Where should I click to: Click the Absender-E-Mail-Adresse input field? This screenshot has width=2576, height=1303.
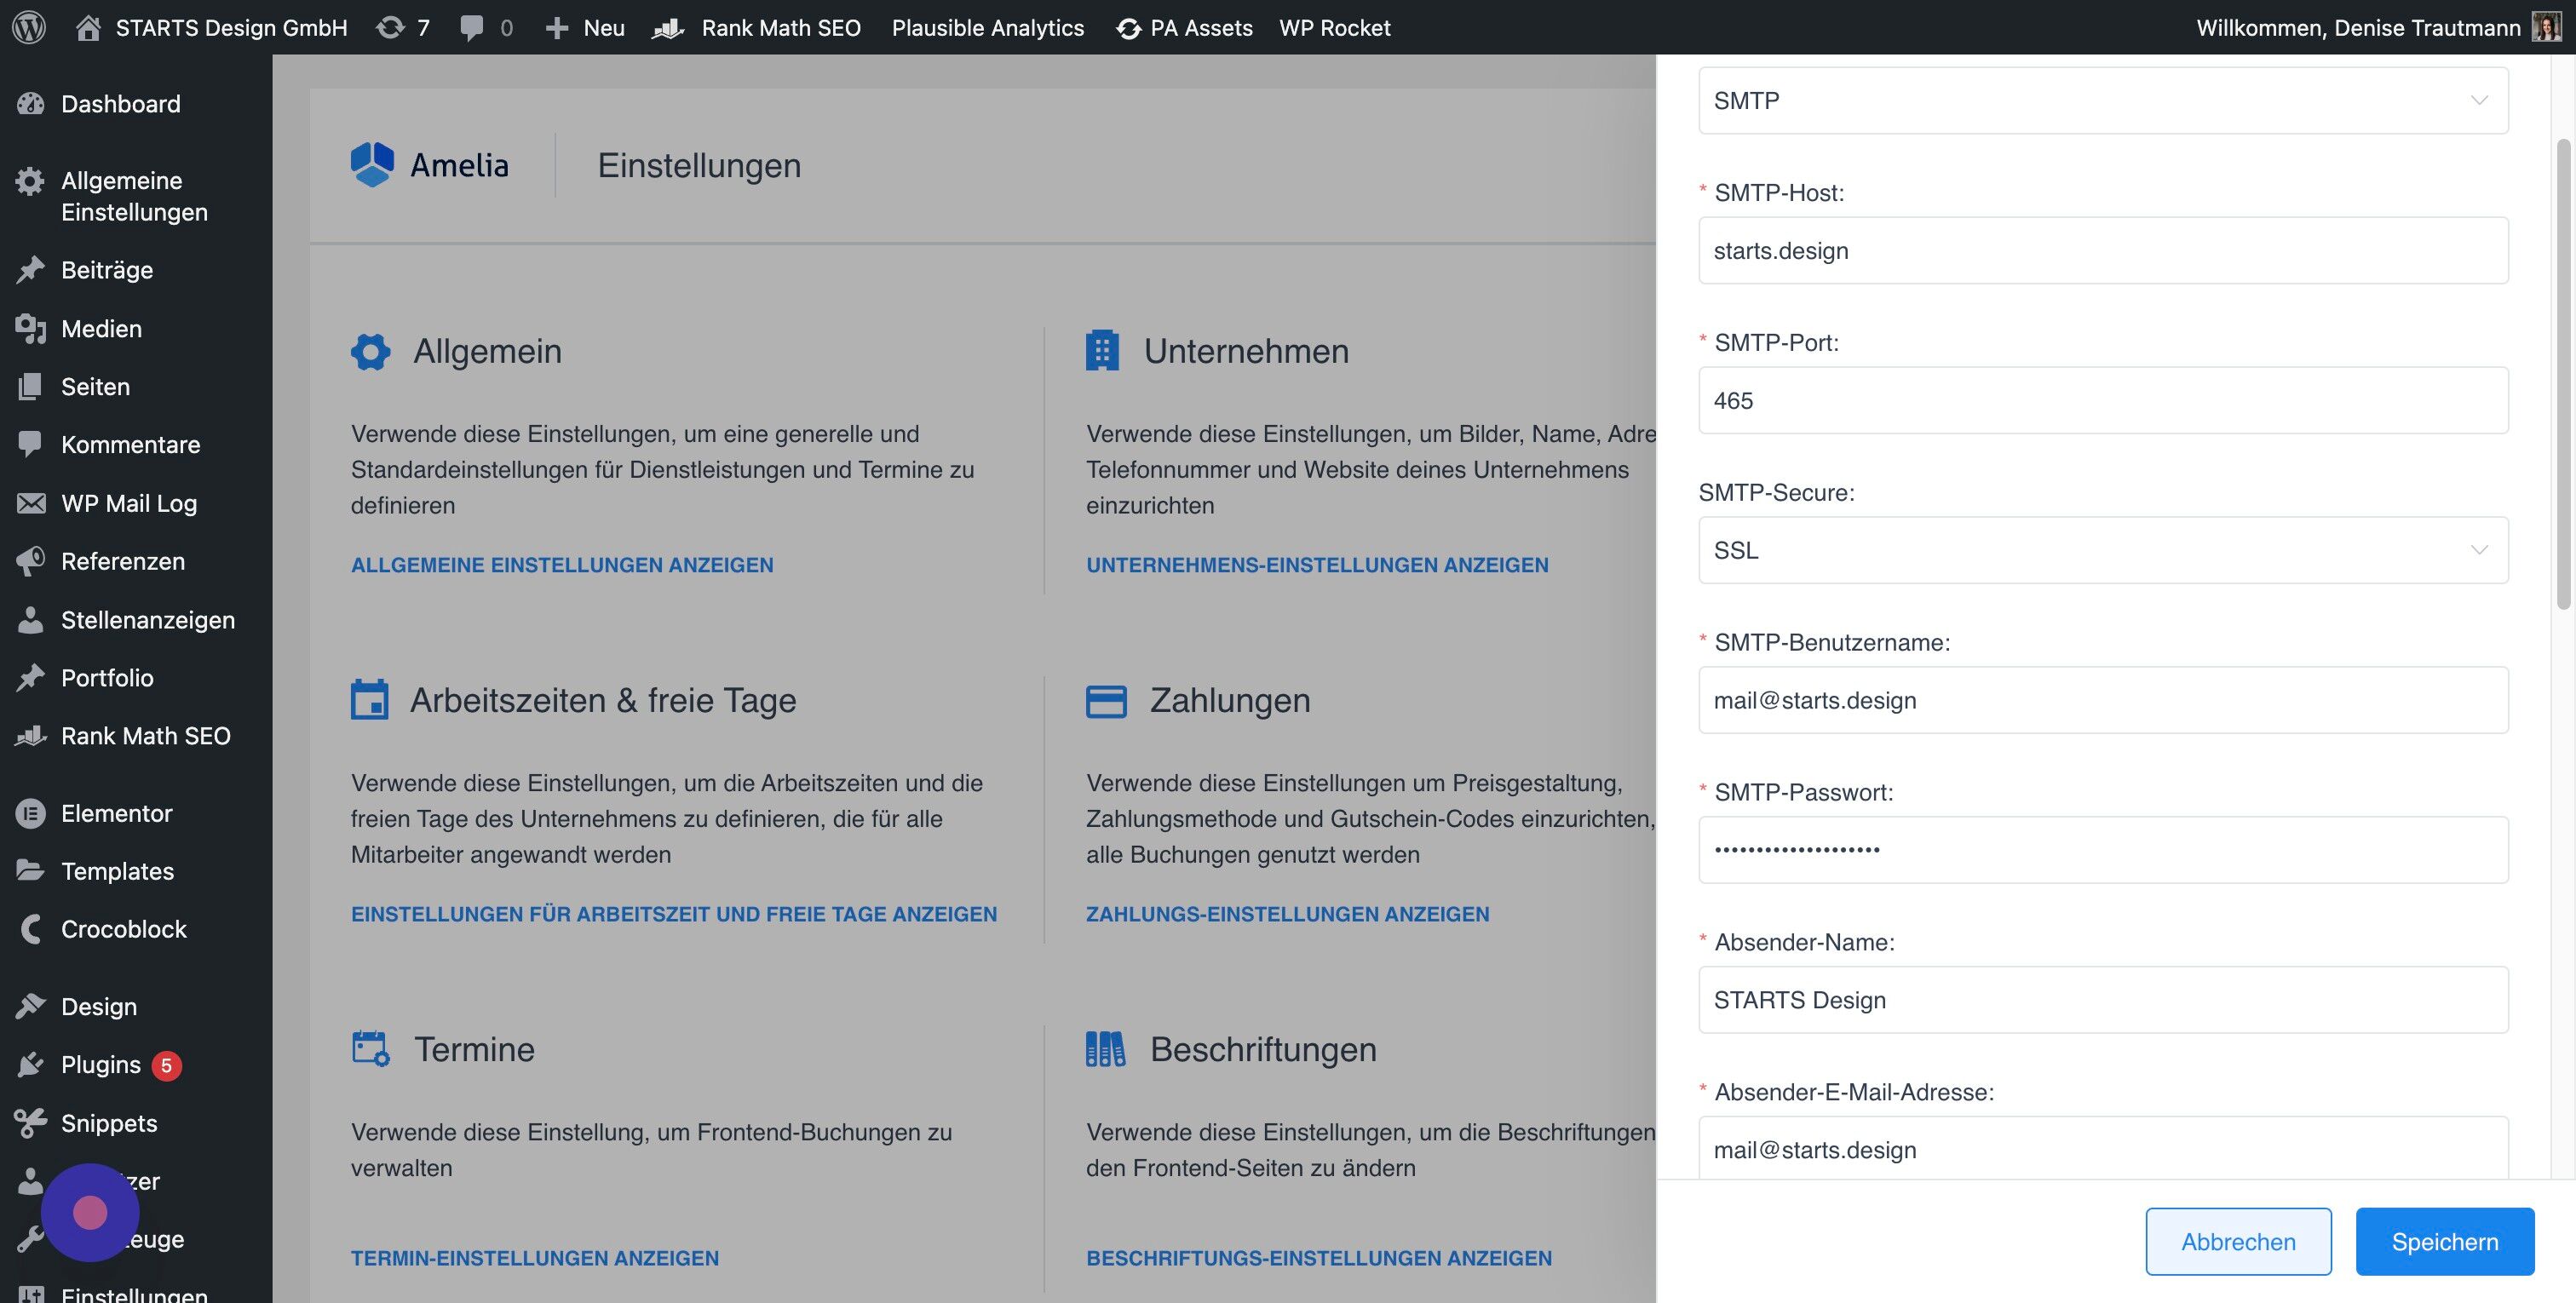pyautogui.click(x=2103, y=1148)
